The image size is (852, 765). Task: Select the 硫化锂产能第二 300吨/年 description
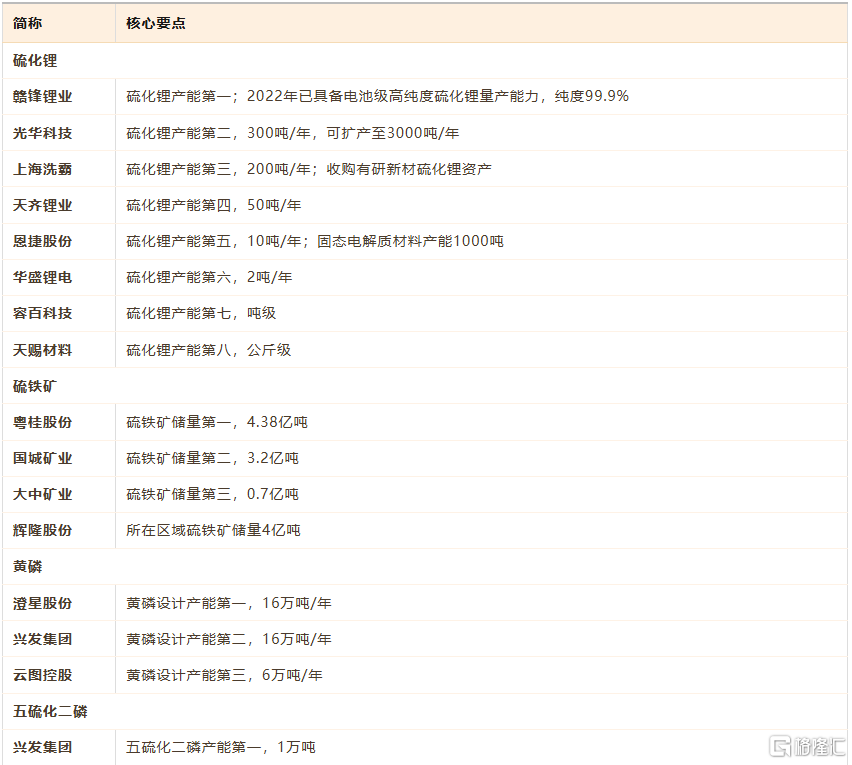(292, 133)
